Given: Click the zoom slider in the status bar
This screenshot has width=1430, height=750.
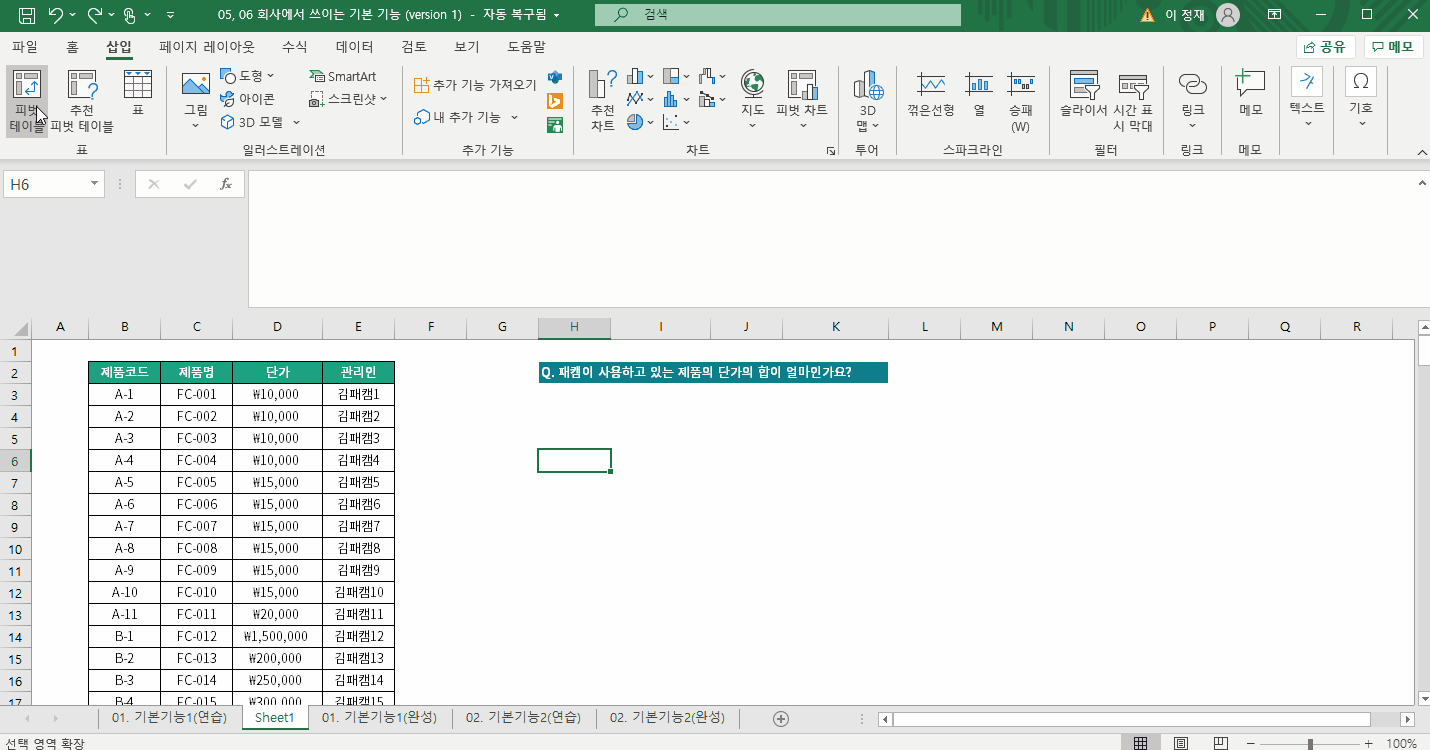Looking at the screenshot, I should pos(1311,744).
